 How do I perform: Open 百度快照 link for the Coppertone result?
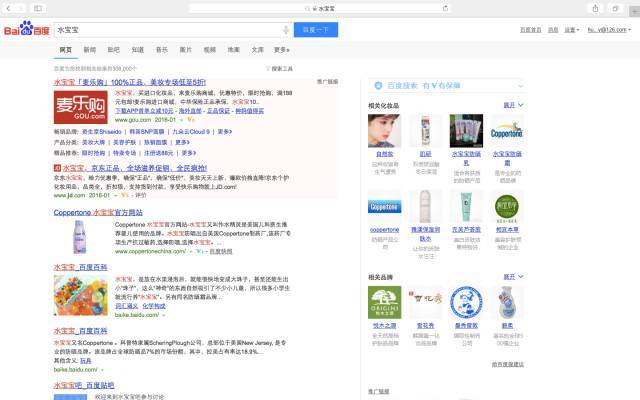pyautogui.click(x=221, y=251)
